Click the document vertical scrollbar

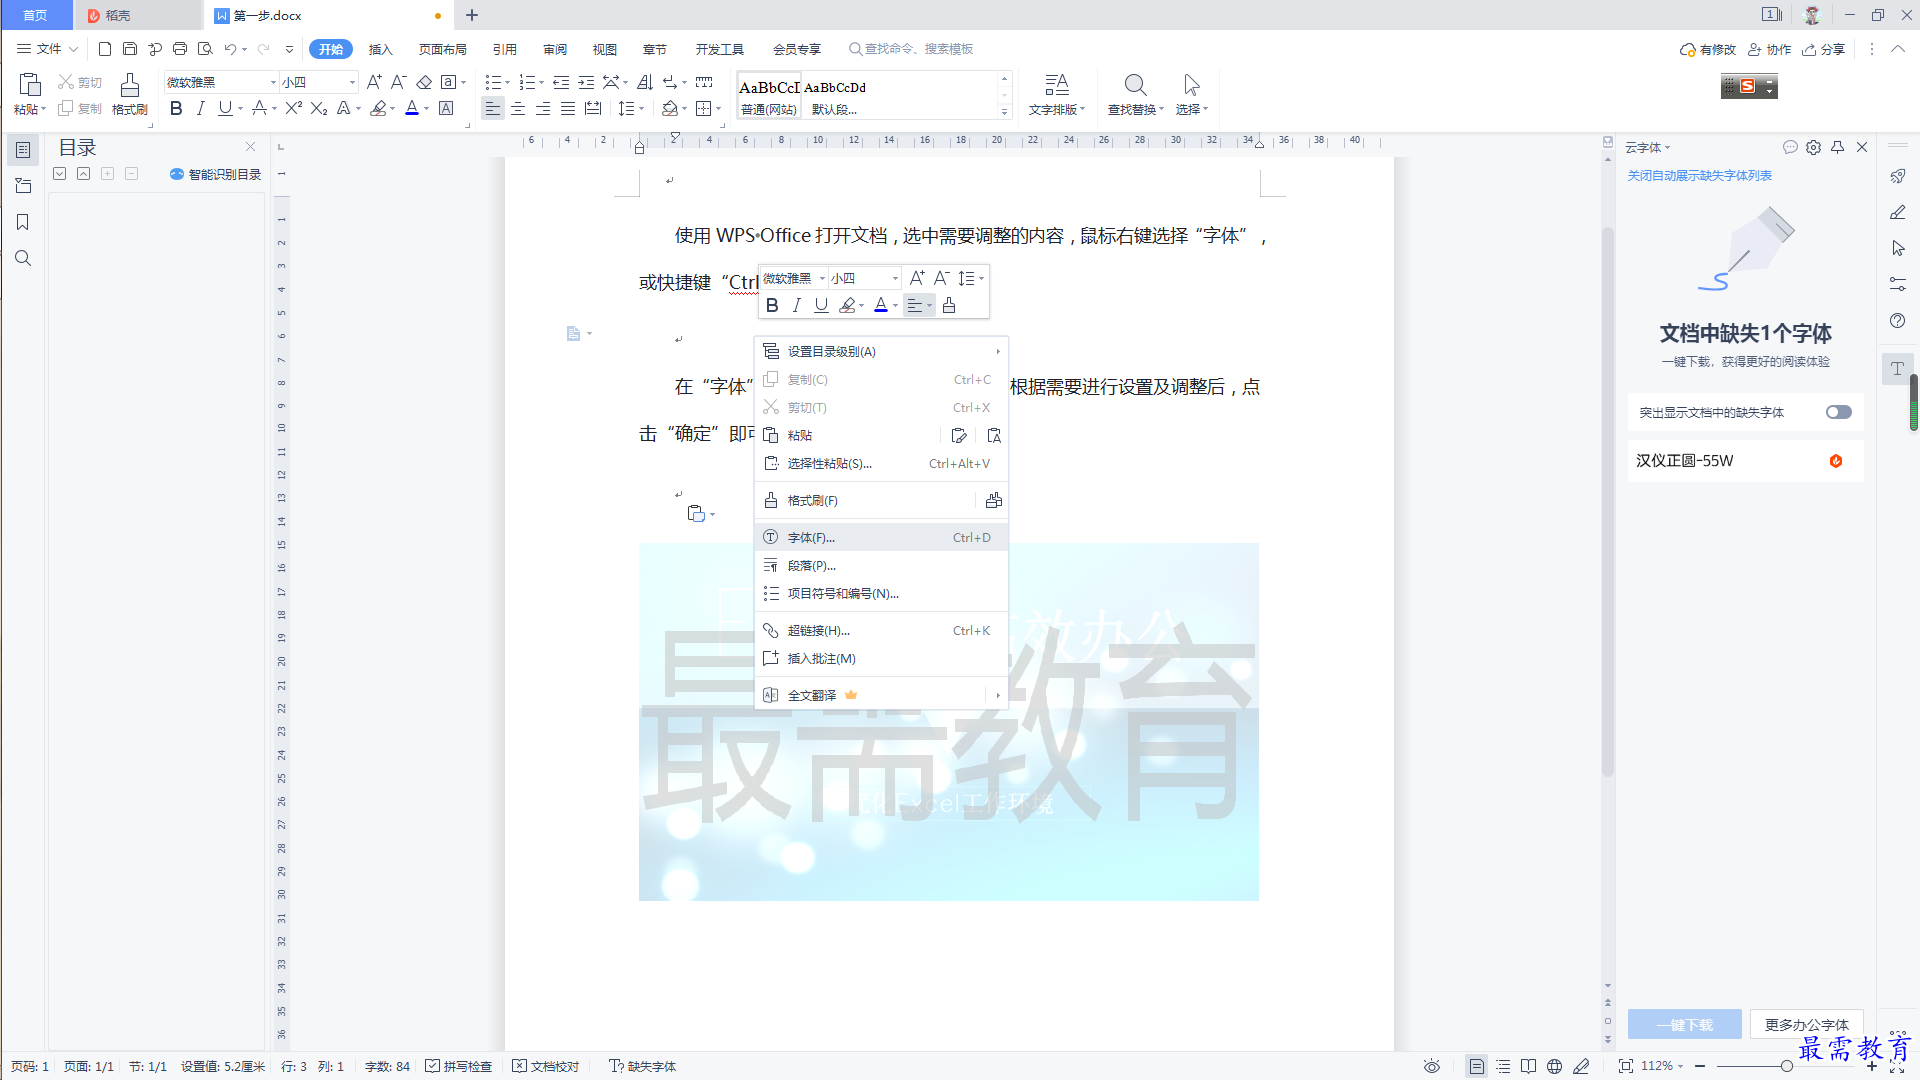tap(1608, 500)
